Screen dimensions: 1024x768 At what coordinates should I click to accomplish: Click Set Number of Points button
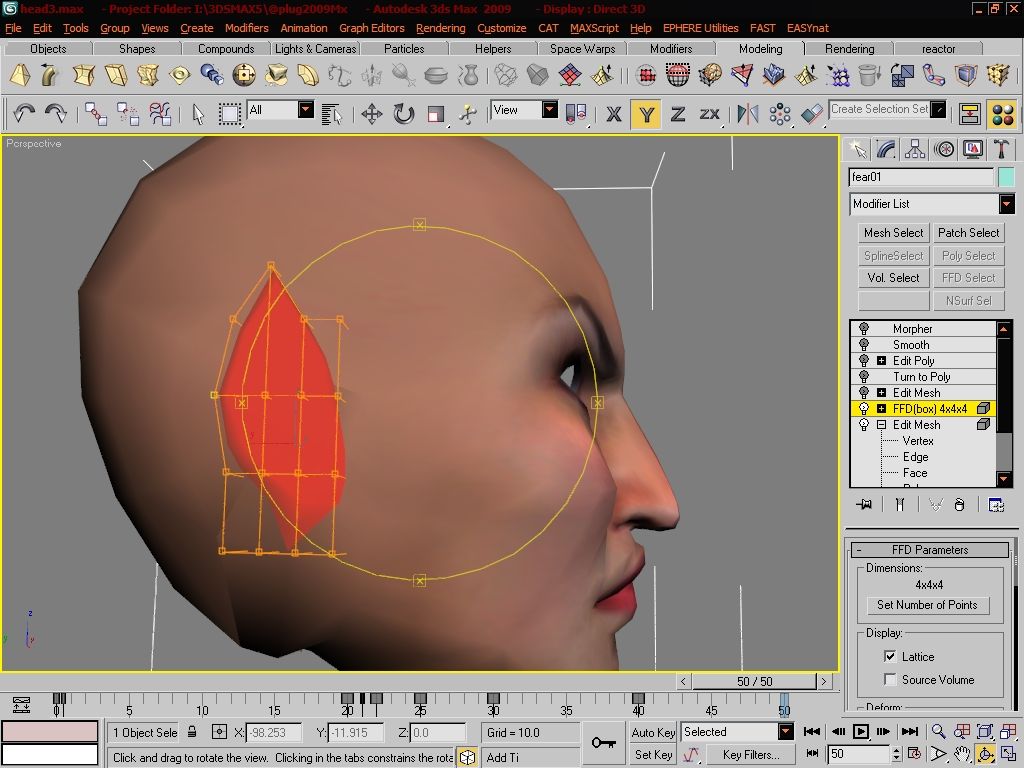point(927,605)
